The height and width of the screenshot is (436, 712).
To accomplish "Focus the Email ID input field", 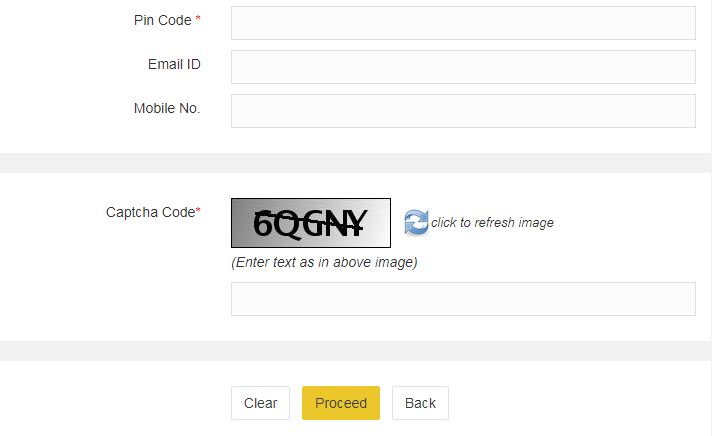I will 463,67.
